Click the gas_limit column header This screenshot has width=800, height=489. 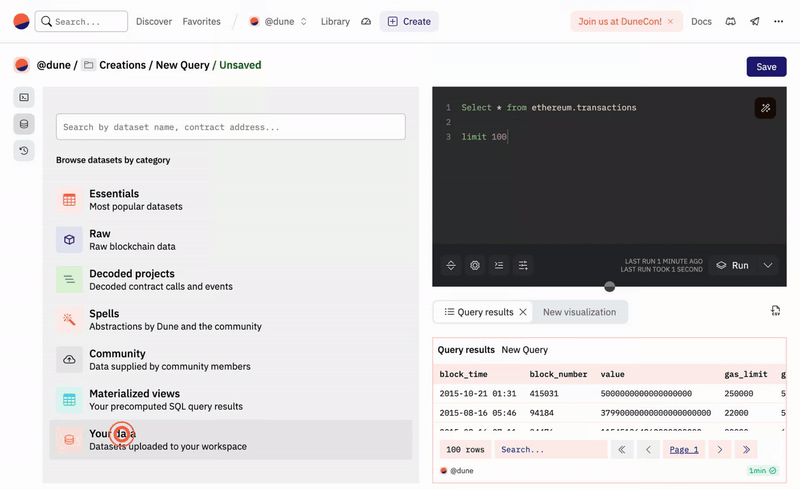point(745,374)
